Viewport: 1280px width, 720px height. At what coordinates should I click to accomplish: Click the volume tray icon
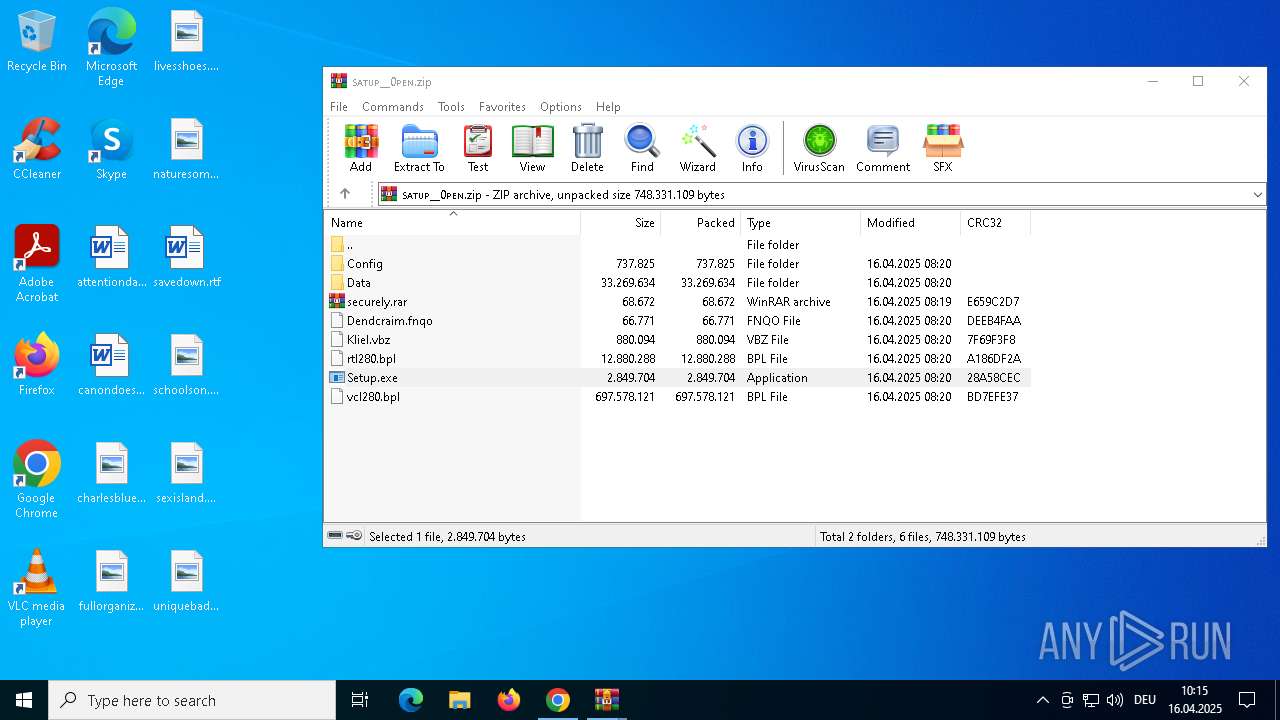(x=1115, y=700)
